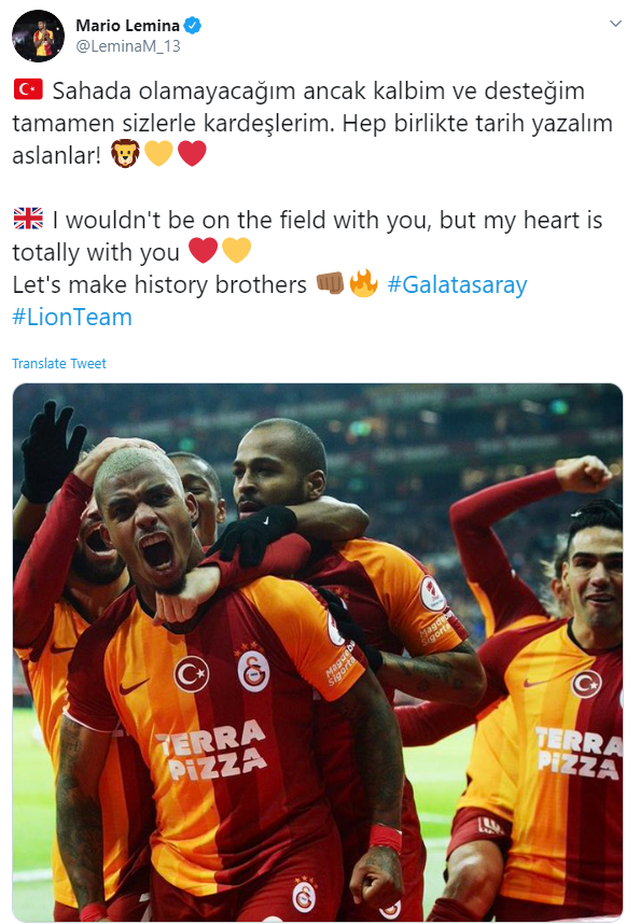Image resolution: width=640 pixels, height=924 pixels.
Task: Click the red heart after the lion emoji
Action: coord(192,154)
